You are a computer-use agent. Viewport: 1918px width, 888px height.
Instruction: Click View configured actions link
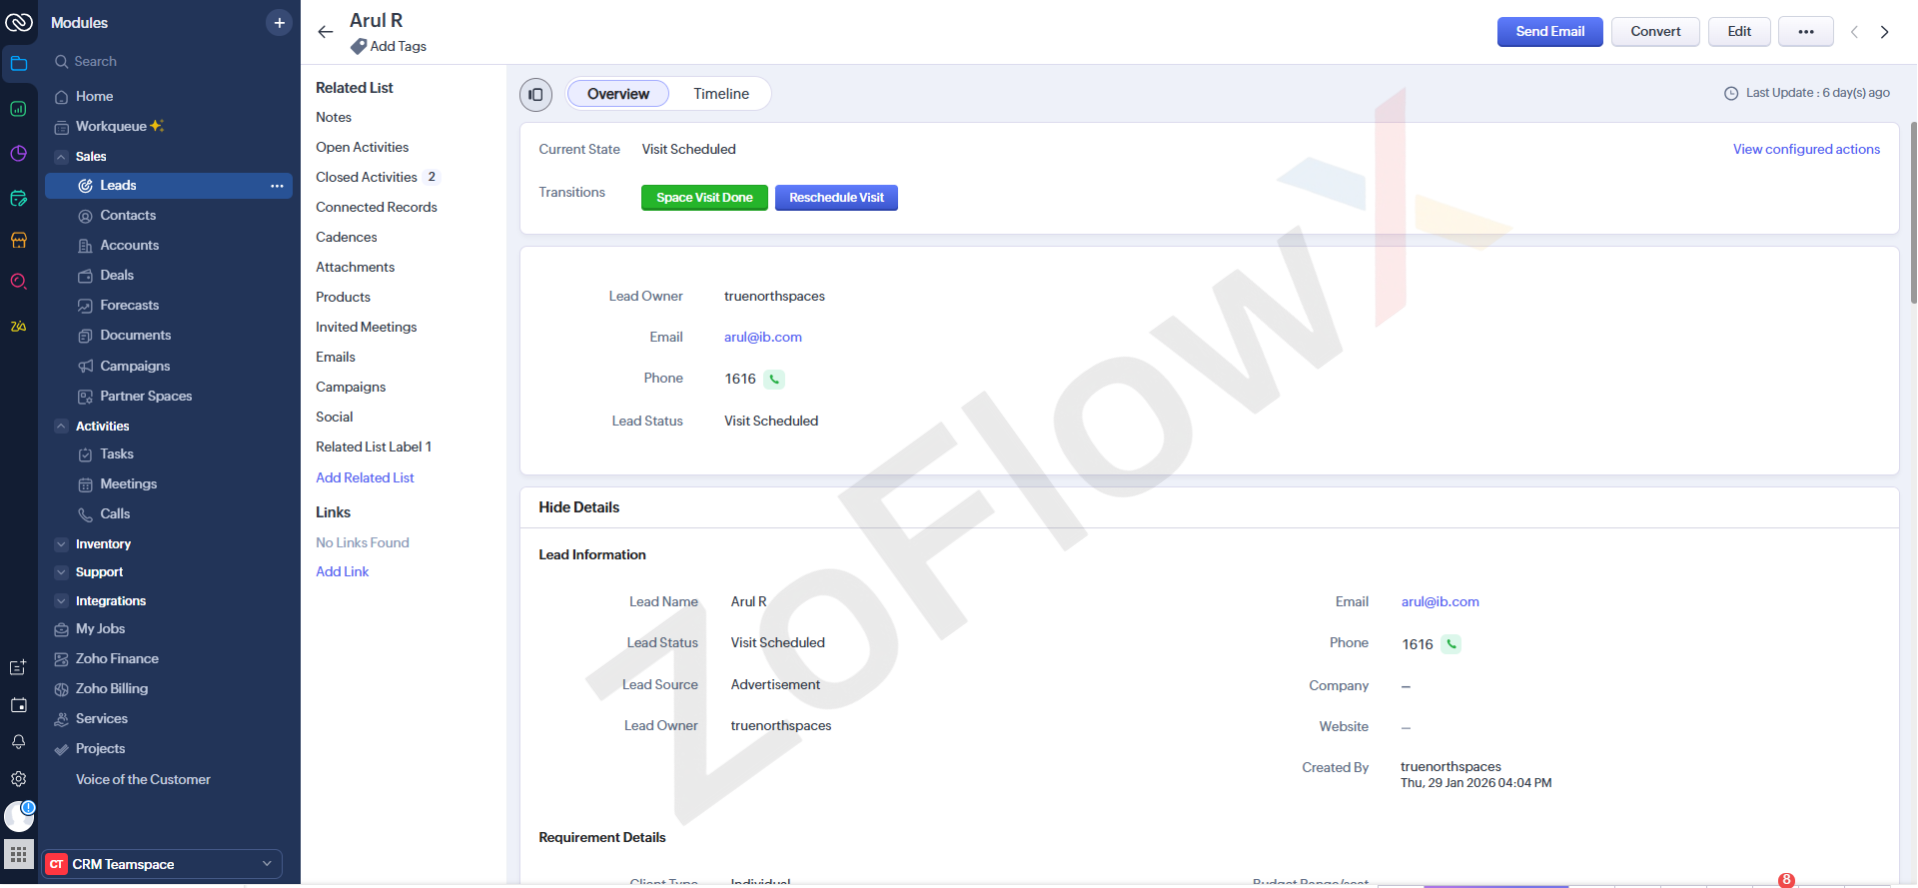pyautogui.click(x=1806, y=149)
